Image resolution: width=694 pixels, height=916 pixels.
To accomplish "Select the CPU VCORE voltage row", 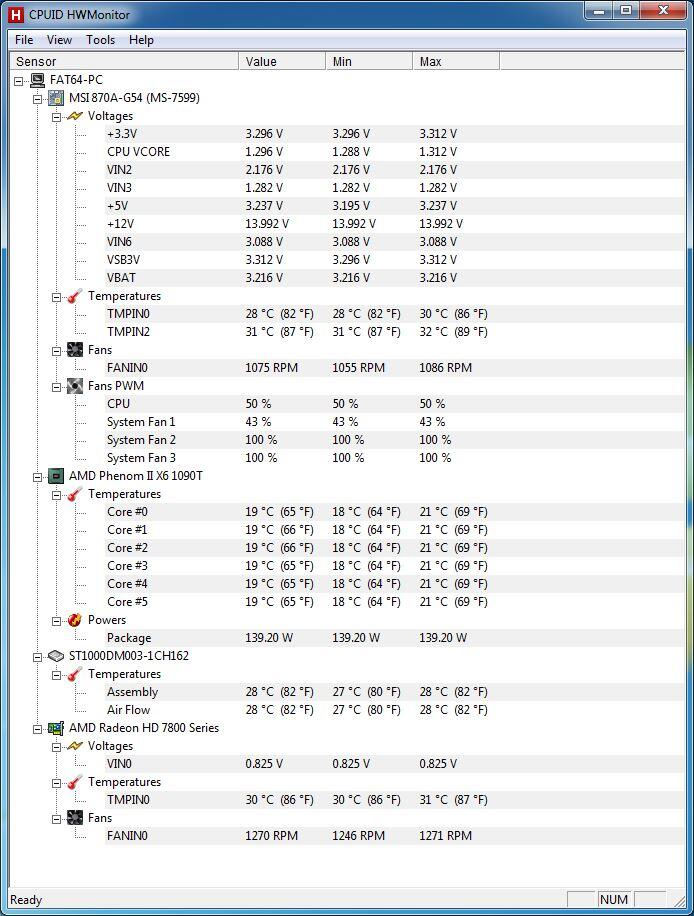I will [394, 152].
